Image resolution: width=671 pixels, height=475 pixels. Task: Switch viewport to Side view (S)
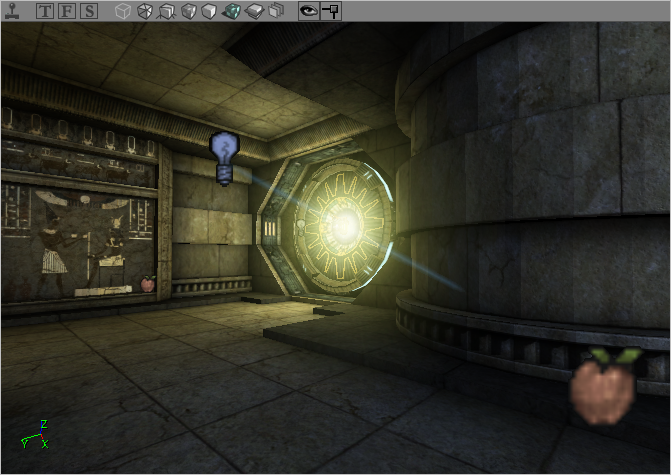coord(89,12)
